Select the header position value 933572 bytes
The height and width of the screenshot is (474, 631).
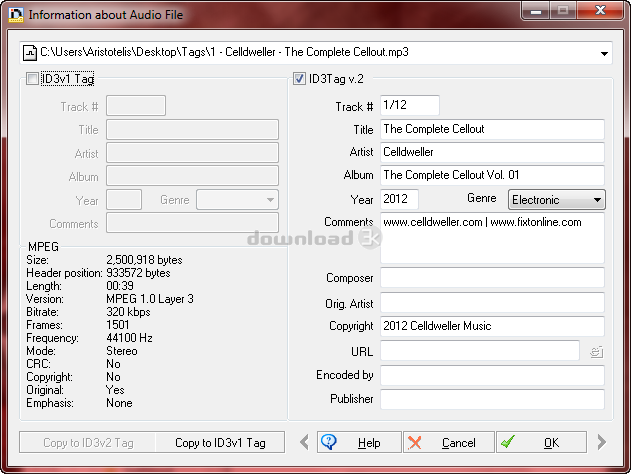pyautogui.click(x=138, y=273)
